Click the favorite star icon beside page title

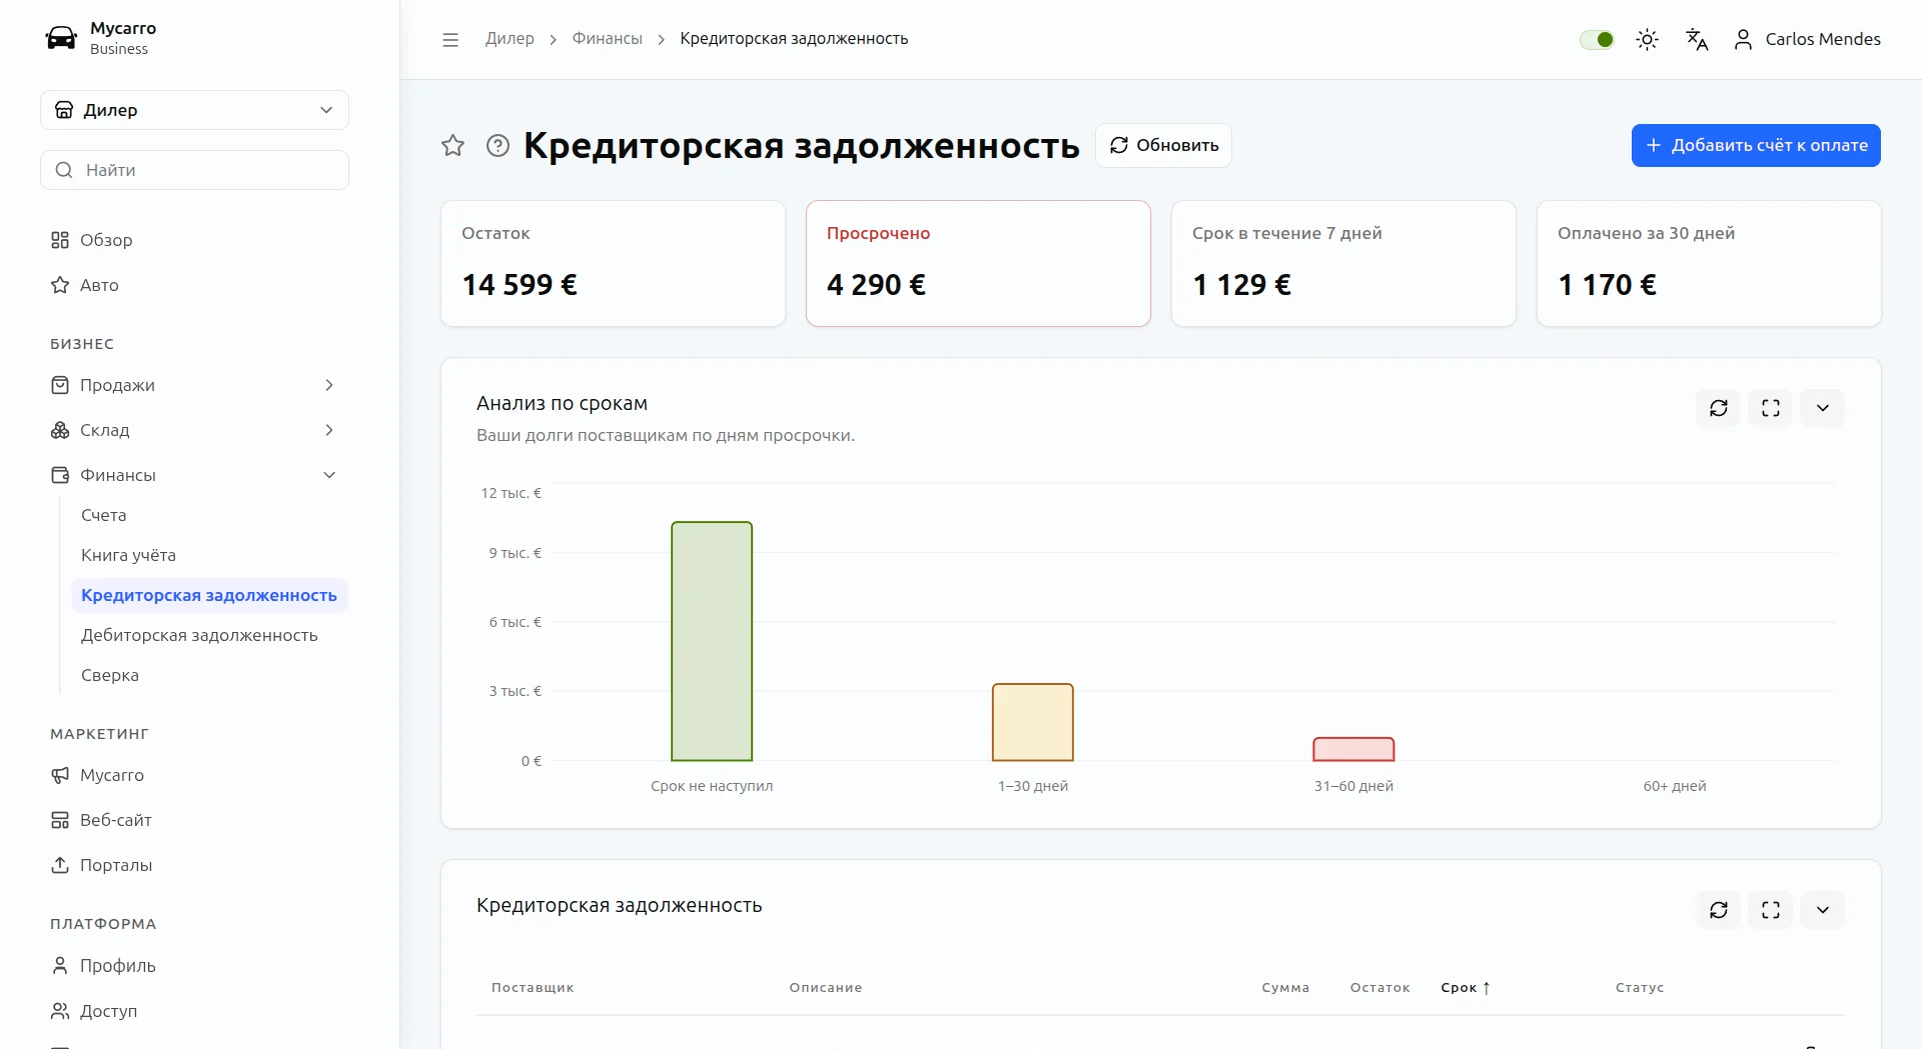coord(453,145)
